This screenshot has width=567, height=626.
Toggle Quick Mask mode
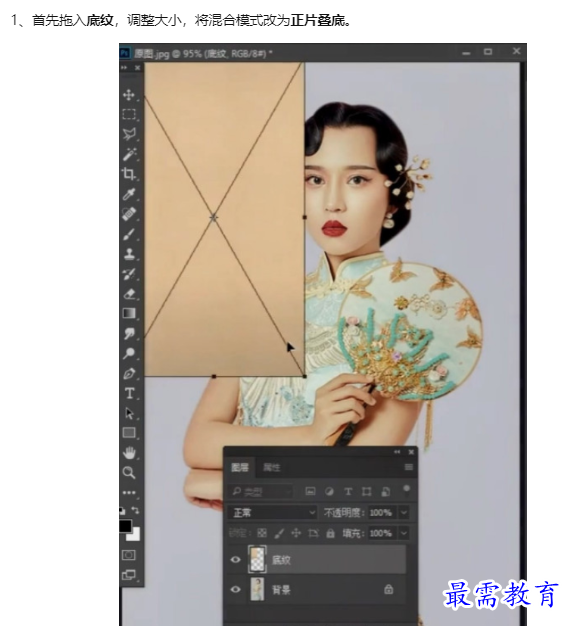pos(129,555)
